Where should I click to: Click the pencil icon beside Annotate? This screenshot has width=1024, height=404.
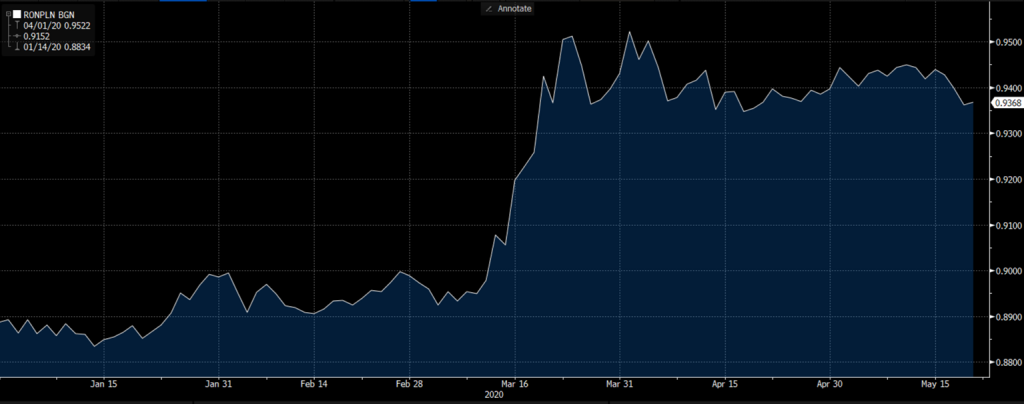click(488, 8)
